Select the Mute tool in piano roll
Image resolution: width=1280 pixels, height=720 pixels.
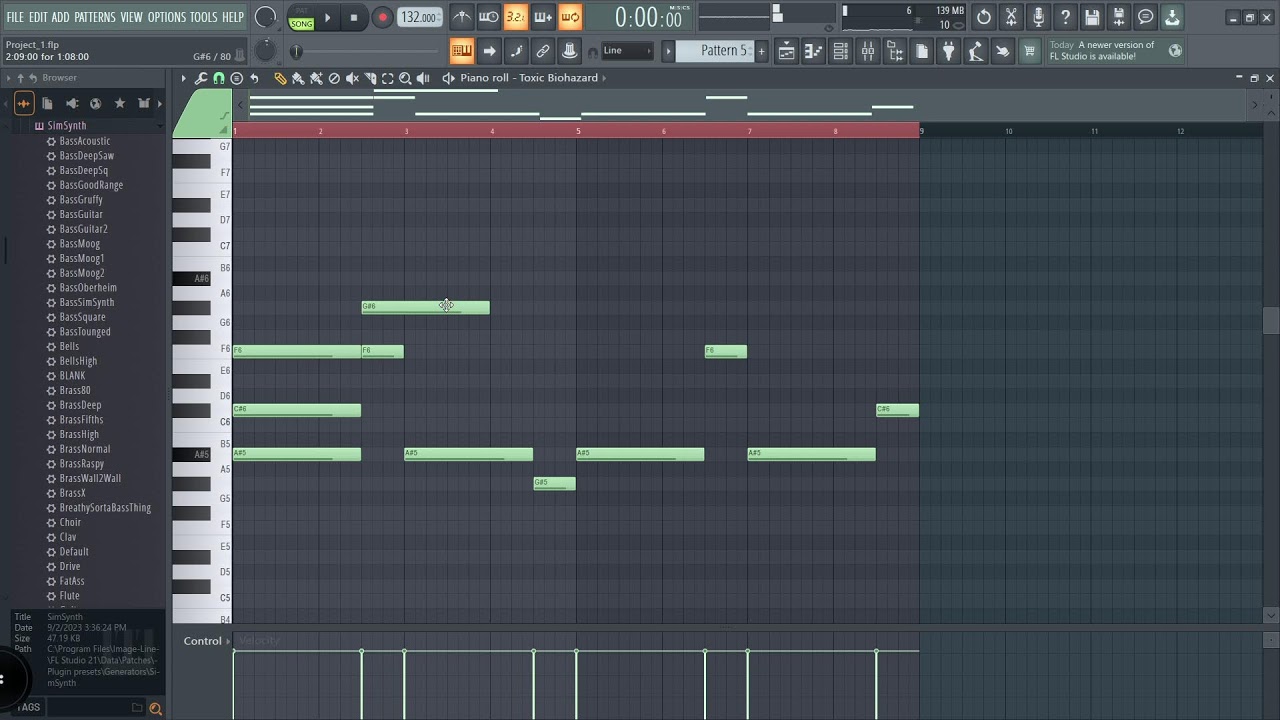click(352, 78)
